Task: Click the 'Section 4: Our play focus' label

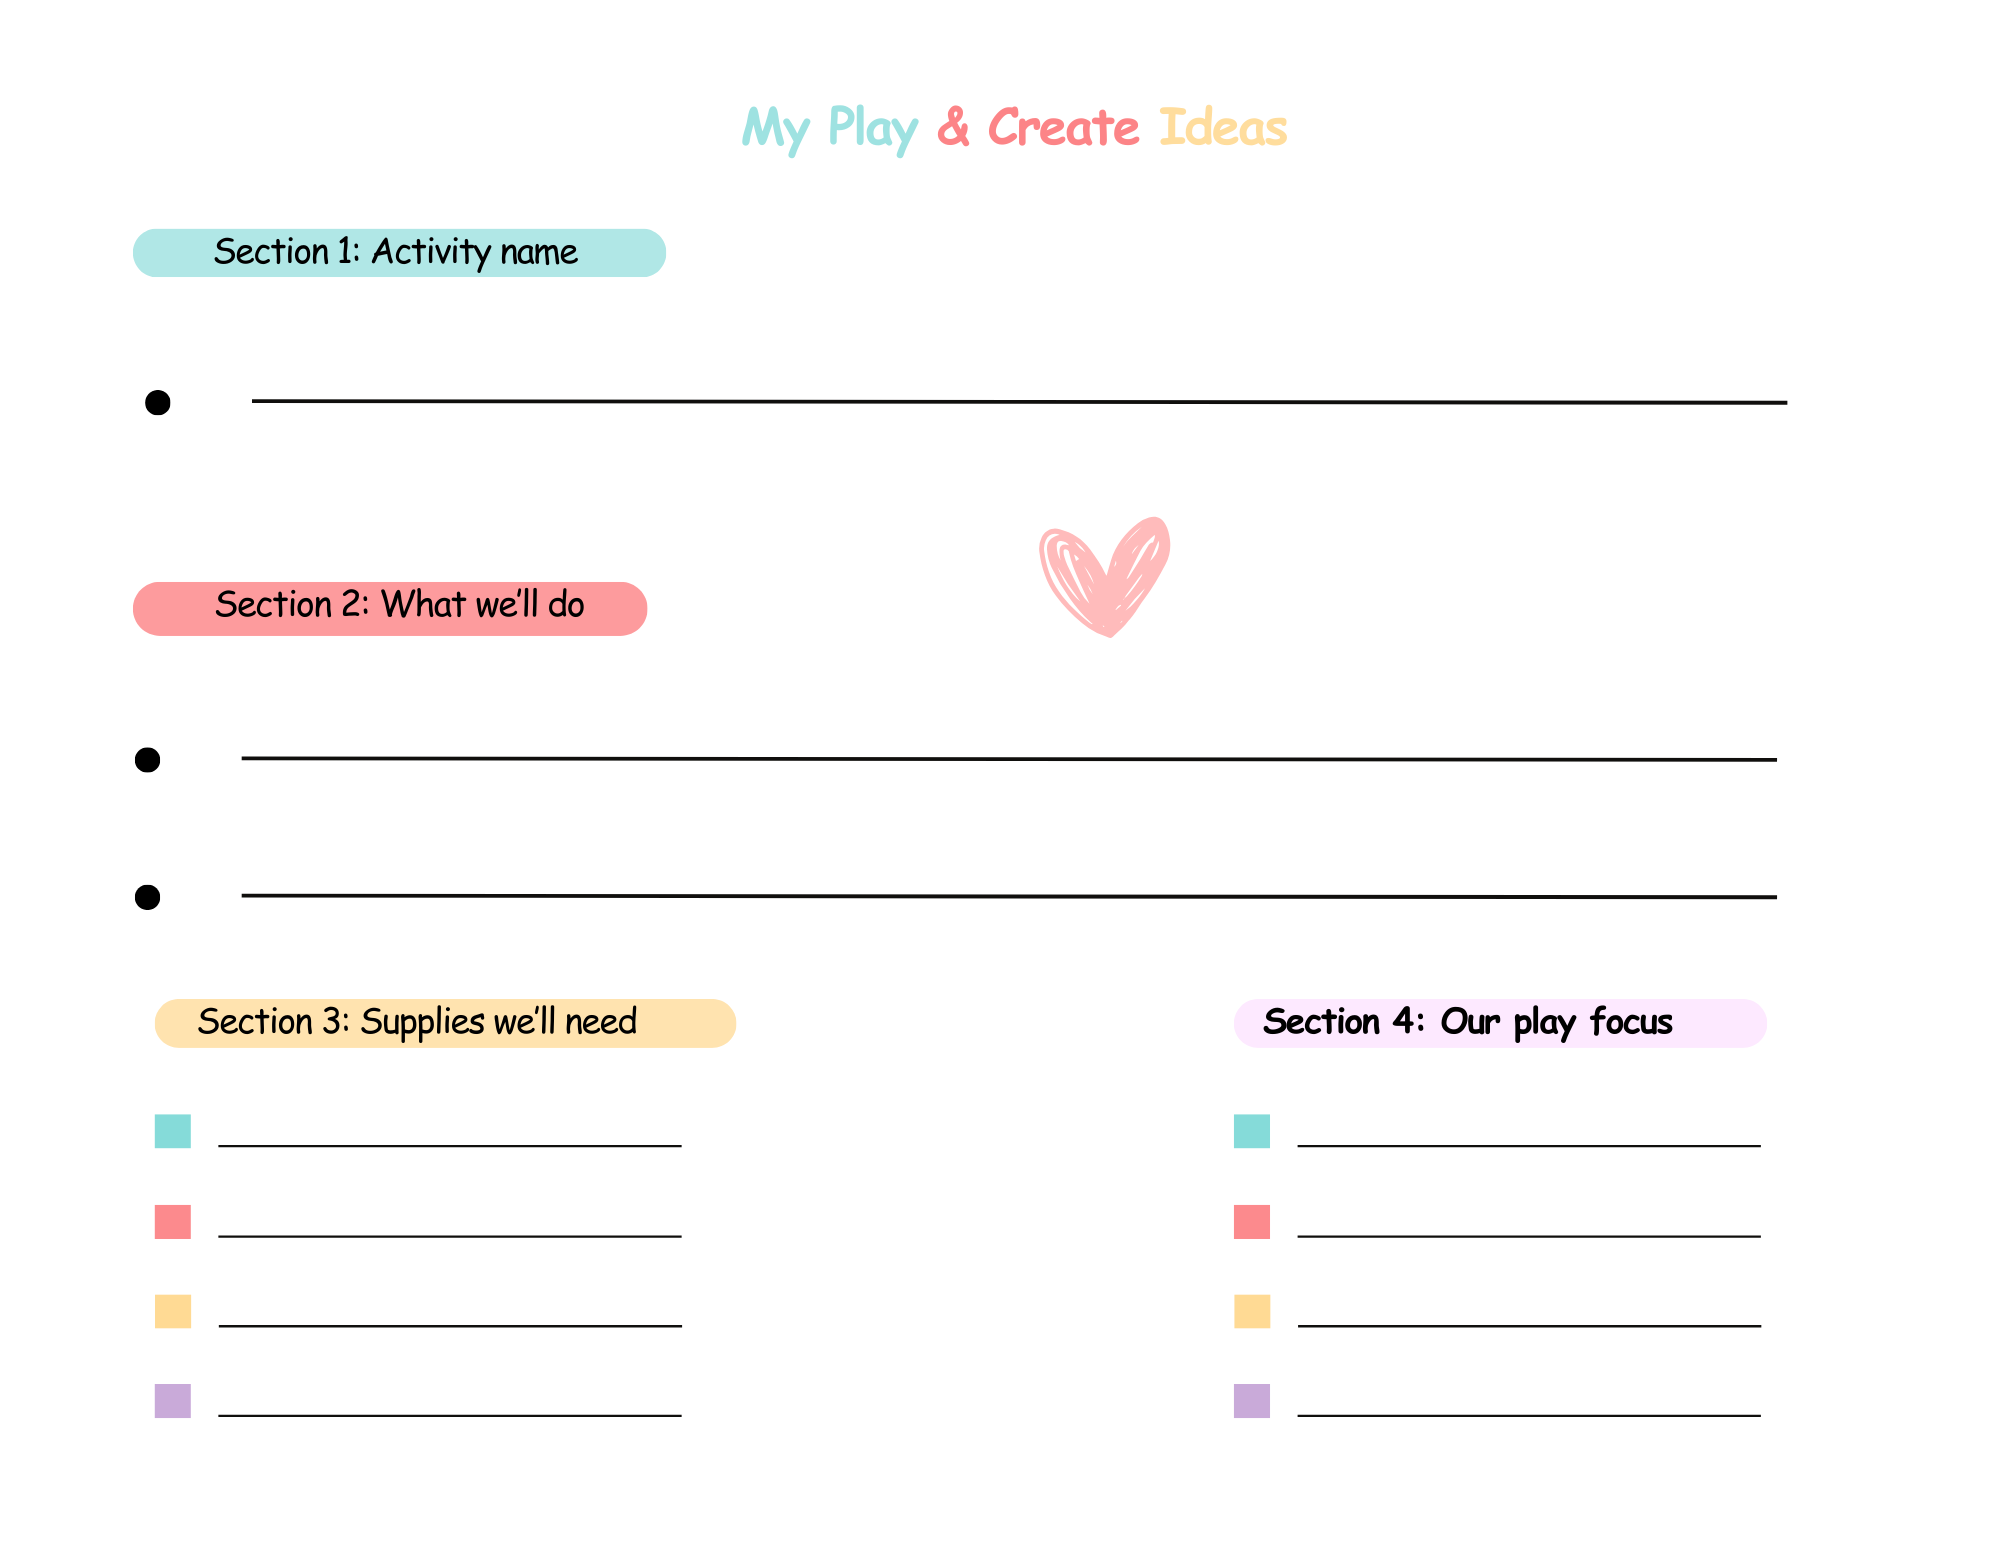Action: (1468, 1022)
